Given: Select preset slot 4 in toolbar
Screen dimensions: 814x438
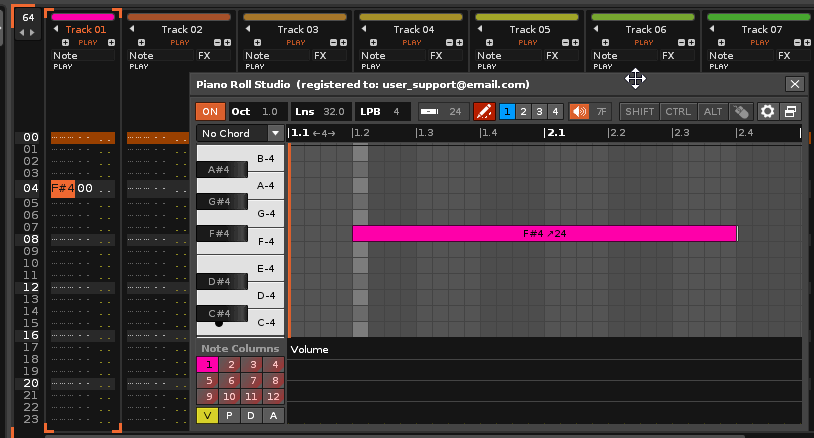Looking at the screenshot, I should pos(555,112).
